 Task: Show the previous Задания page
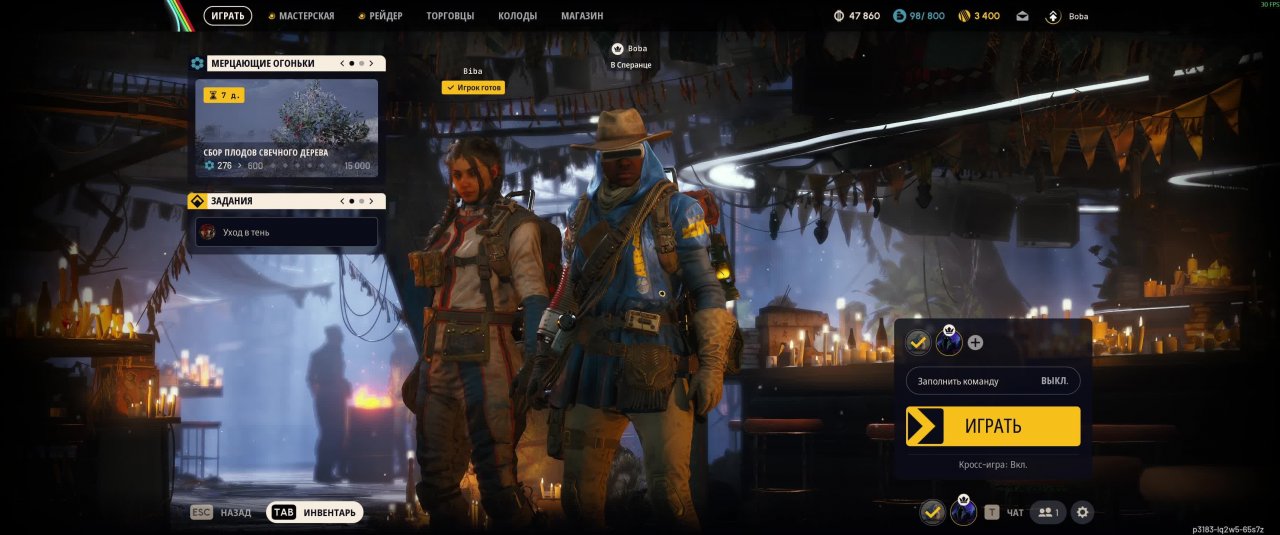(x=341, y=201)
